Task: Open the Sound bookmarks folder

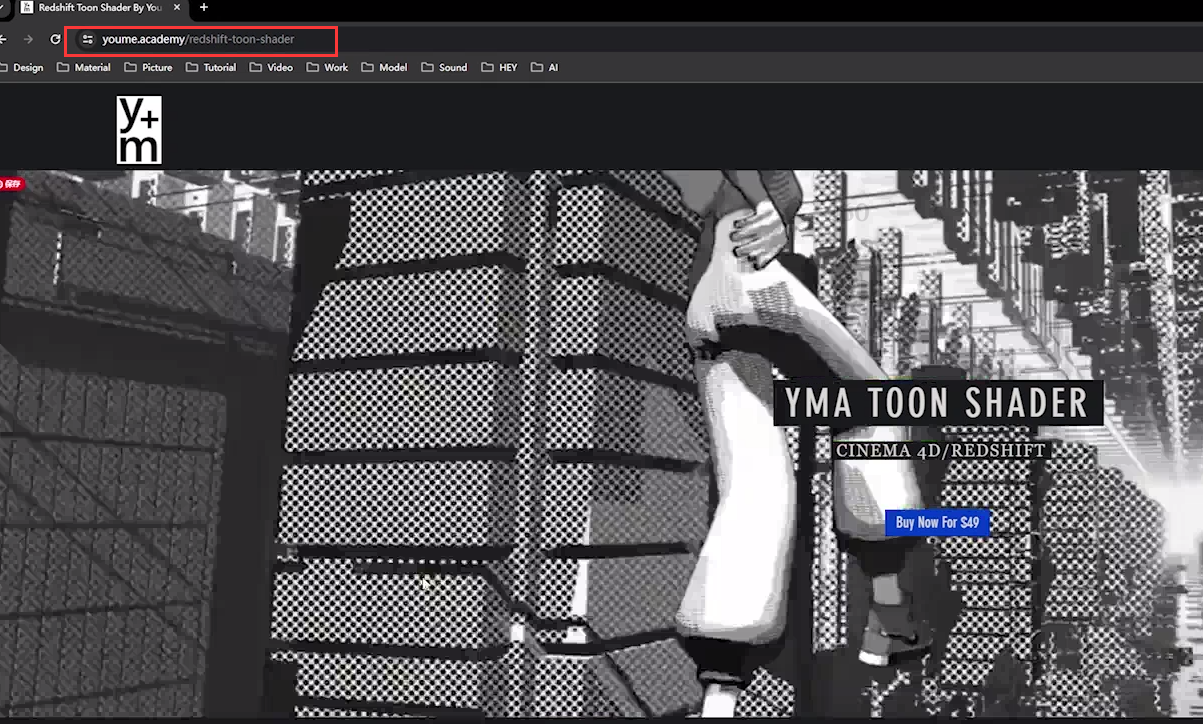Action: click(x=444, y=67)
